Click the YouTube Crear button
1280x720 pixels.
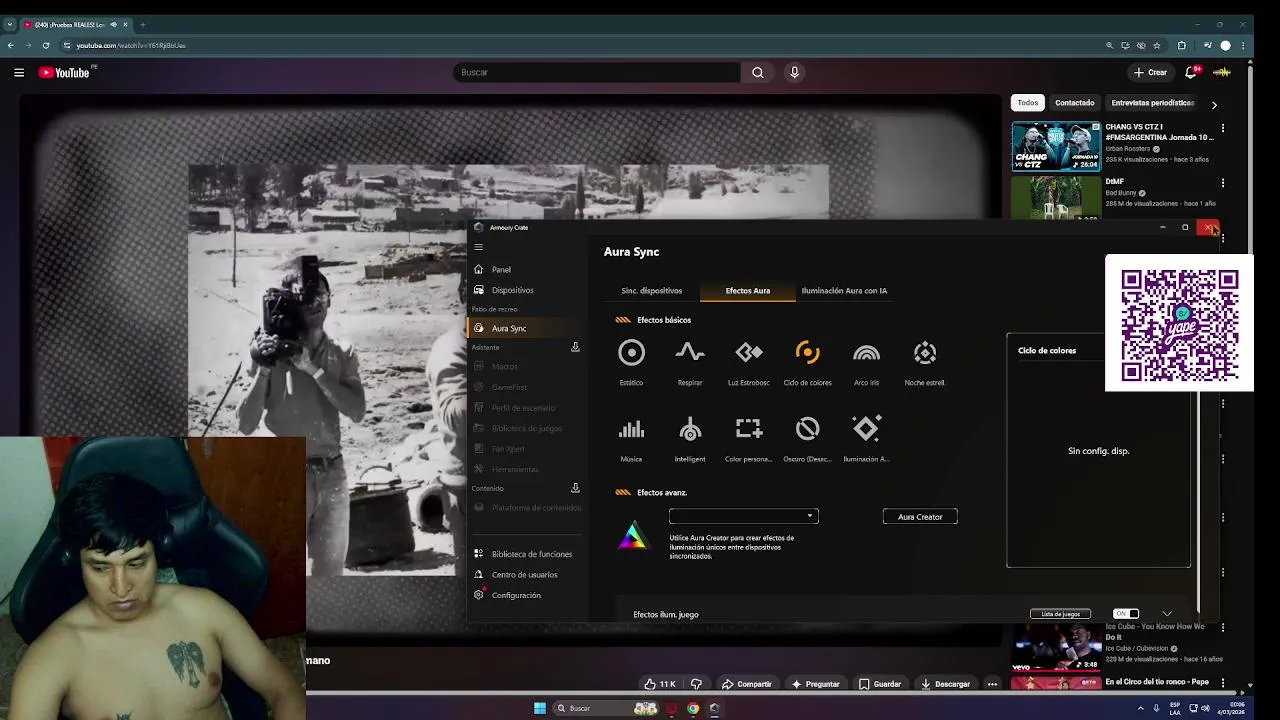coord(1150,72)
